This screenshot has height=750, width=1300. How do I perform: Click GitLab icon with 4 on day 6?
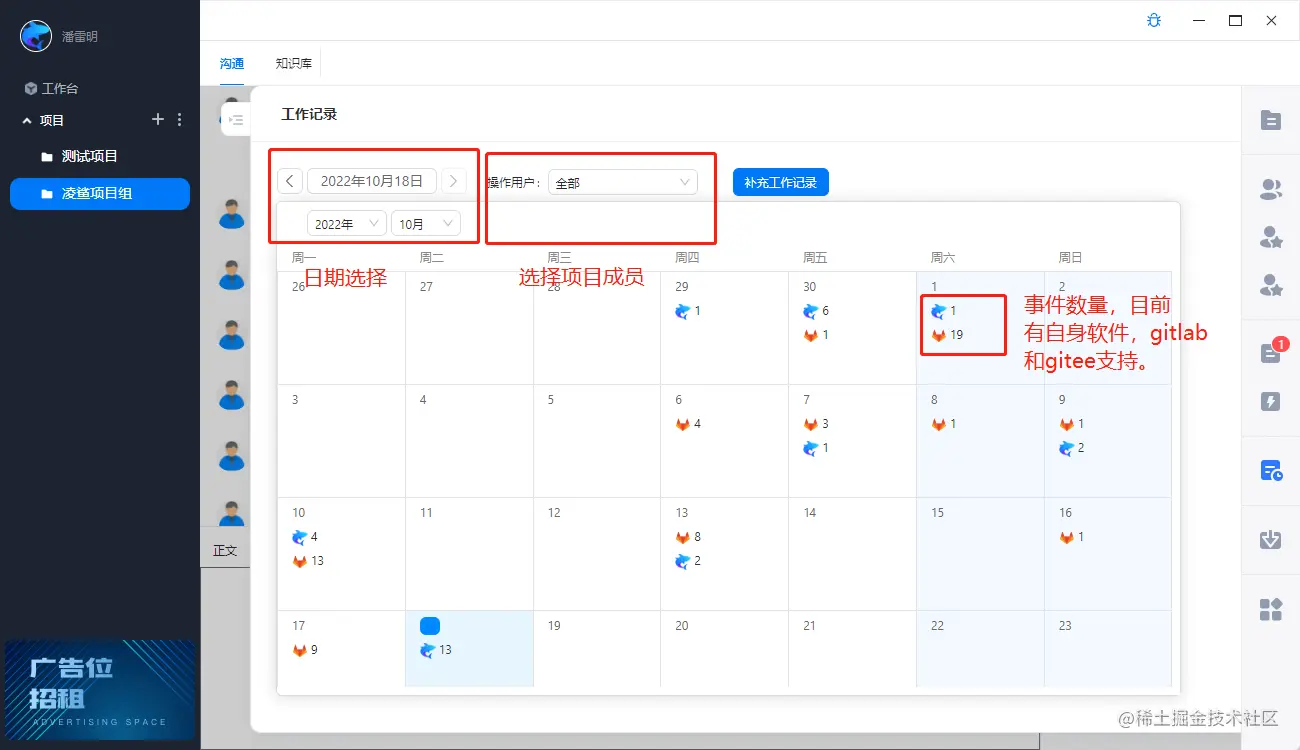(x=683, y=424)
